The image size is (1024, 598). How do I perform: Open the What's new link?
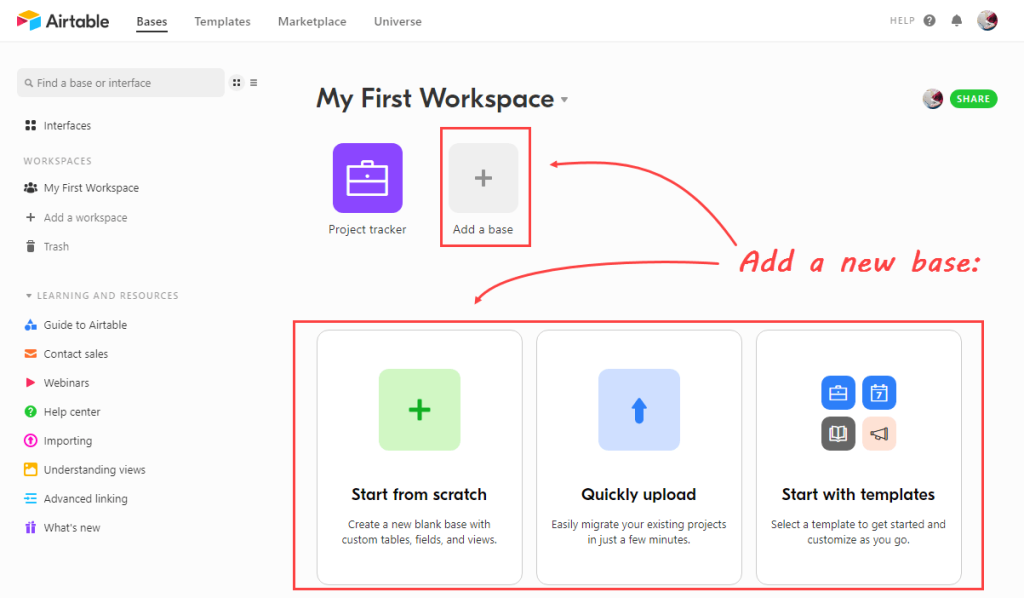tap(72, 527)
